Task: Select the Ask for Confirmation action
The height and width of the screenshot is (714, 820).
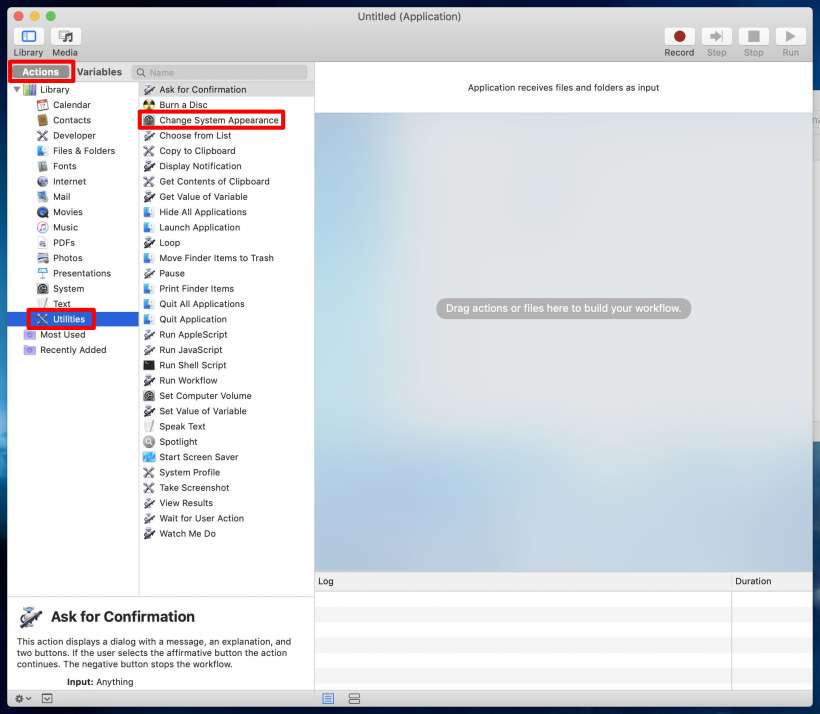Action: 202,89
